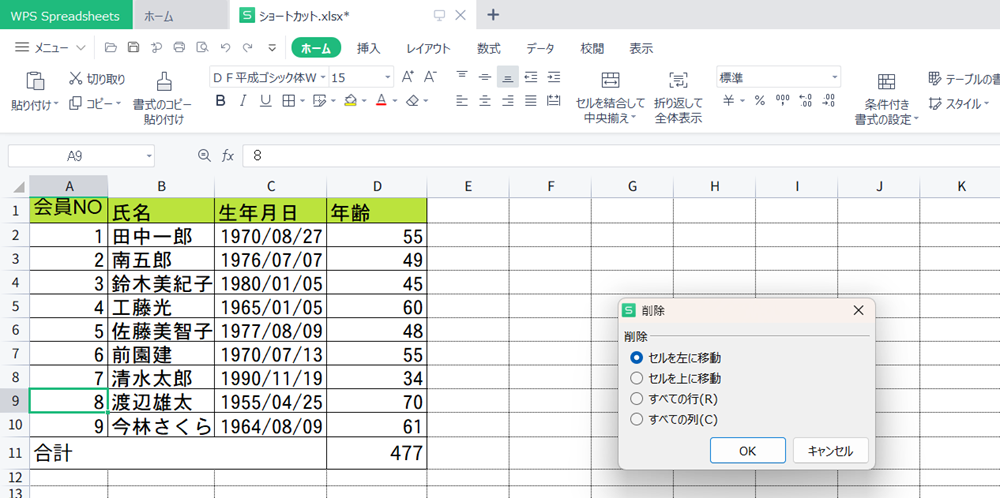
Task: Open the number format 標準 dropdown
Action: (834, 78)
